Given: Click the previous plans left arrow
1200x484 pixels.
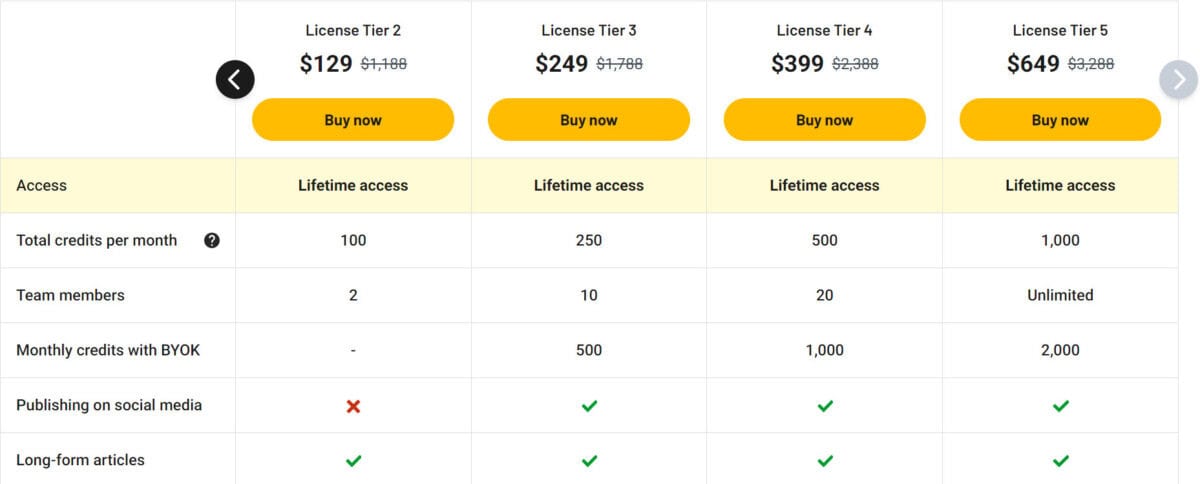Looking at the screenshot, I should coord(235,79).
